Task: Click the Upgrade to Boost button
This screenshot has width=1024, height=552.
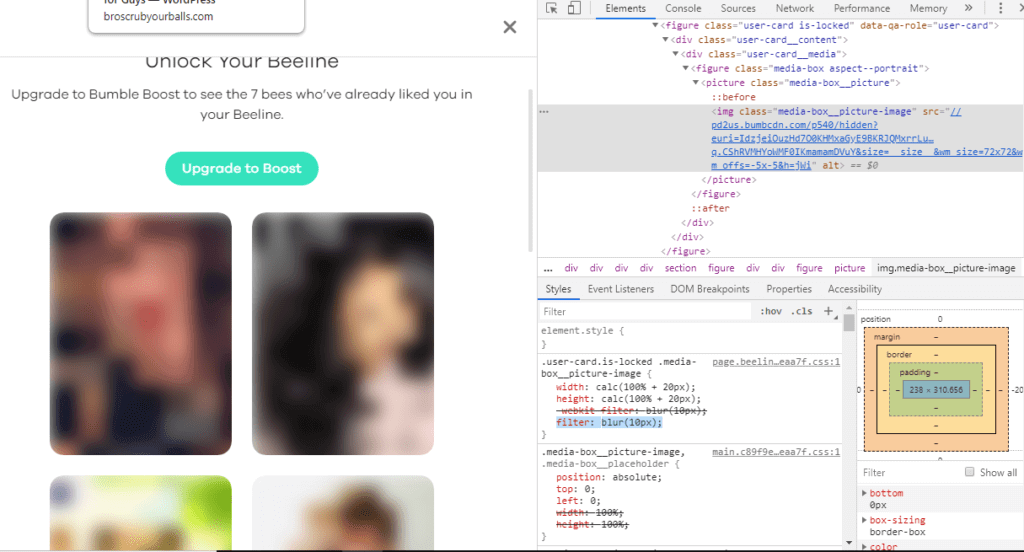Action: tap(241, 169)
